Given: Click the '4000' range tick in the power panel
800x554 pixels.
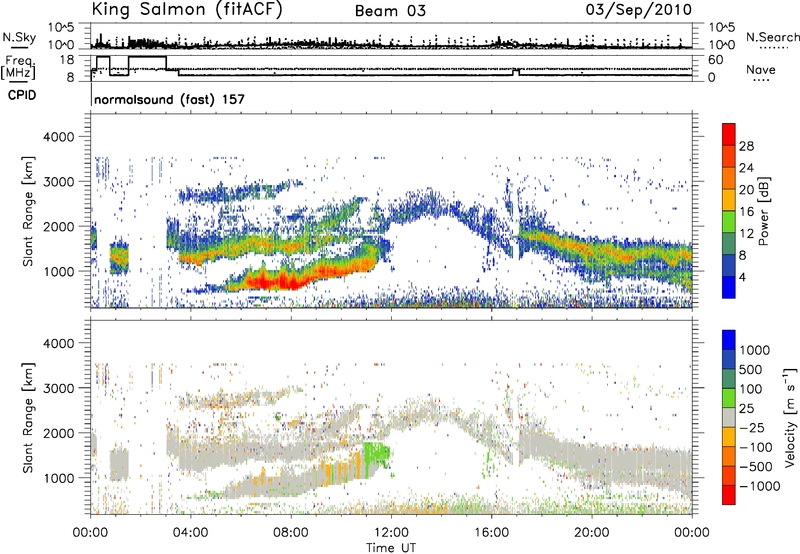Looking at the screenshot, I should click(x=58, y=137).
